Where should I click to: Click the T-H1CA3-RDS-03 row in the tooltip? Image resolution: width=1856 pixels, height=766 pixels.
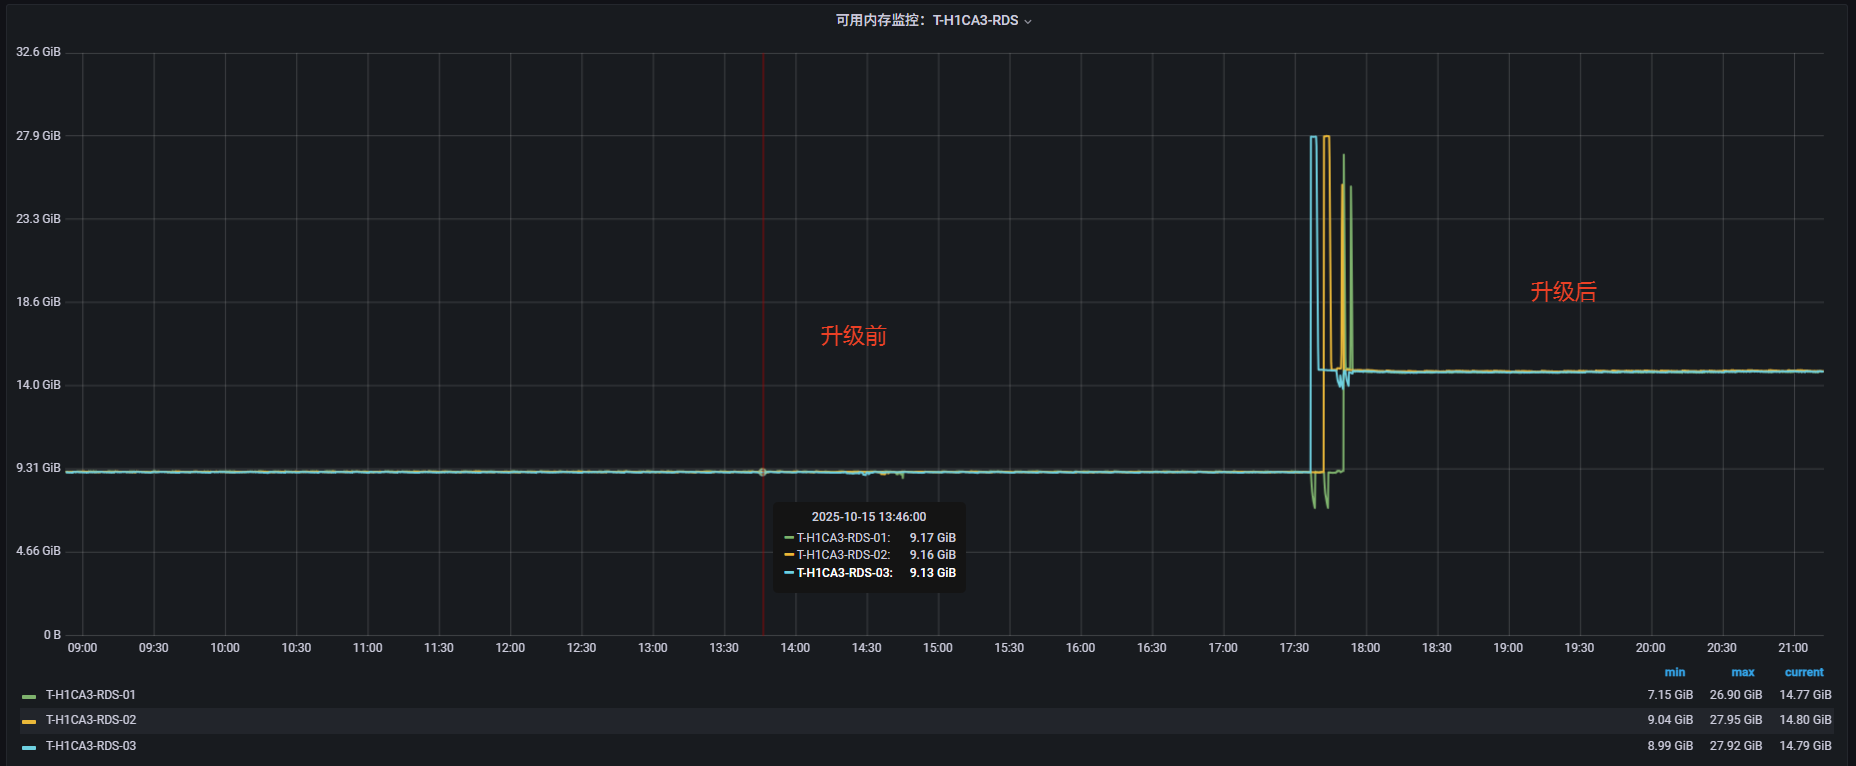[x=869, y=573]
